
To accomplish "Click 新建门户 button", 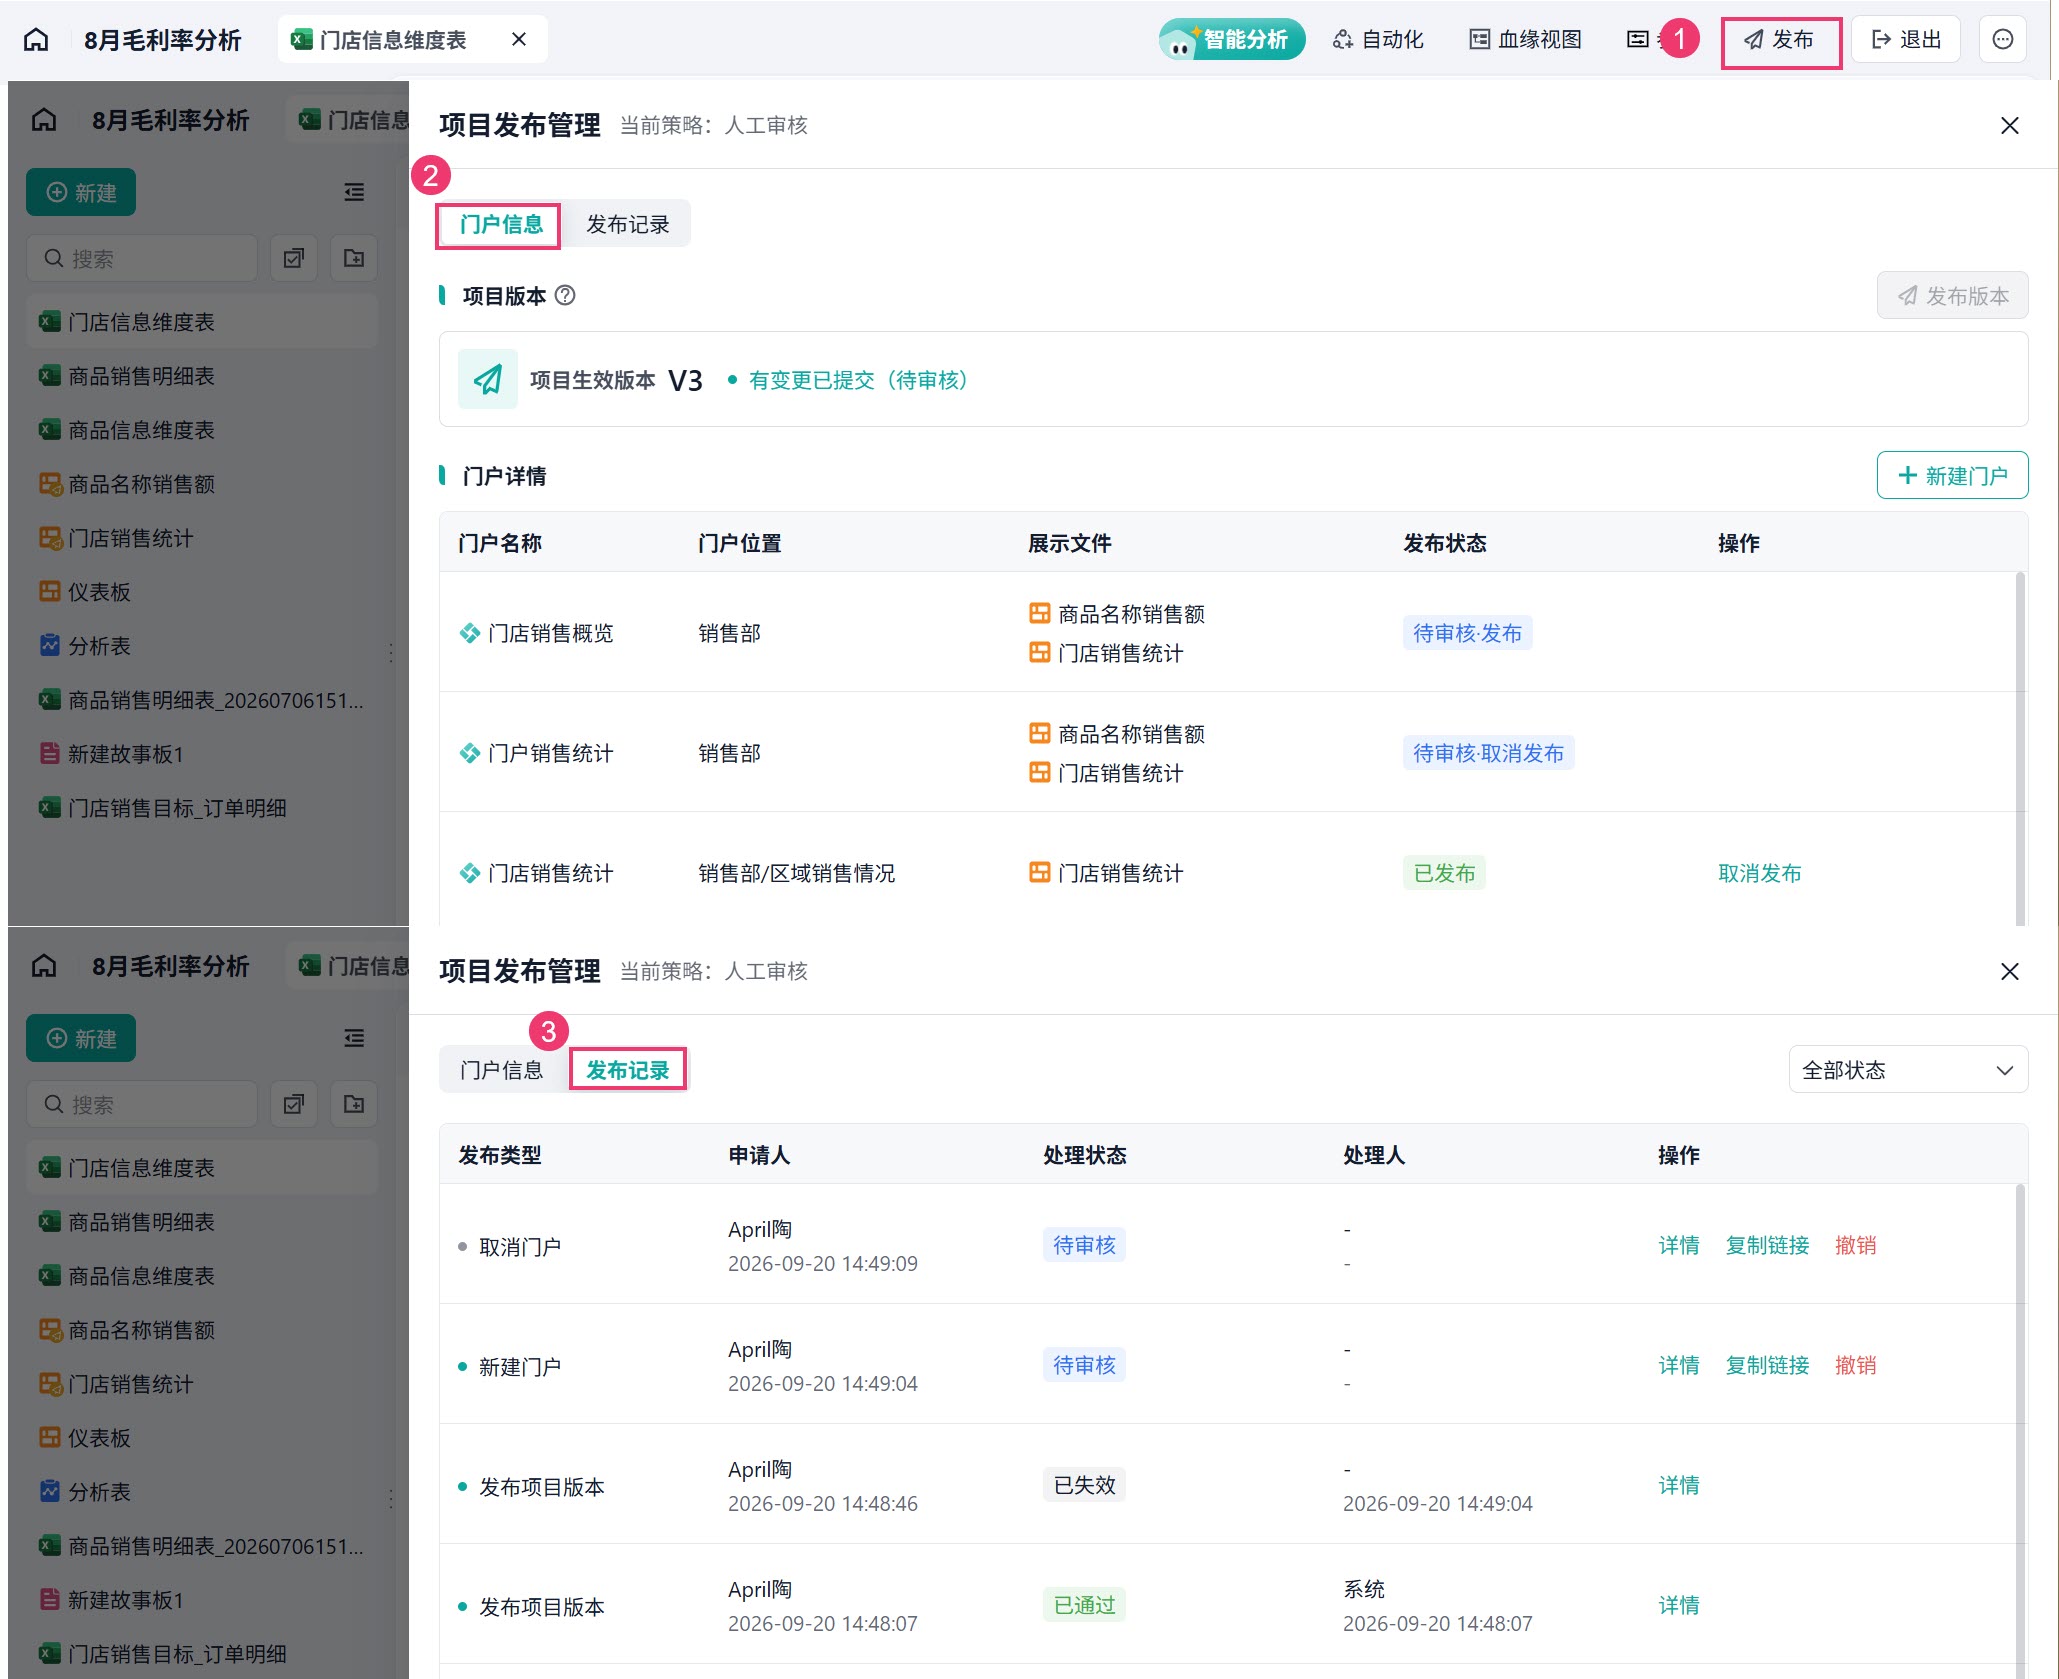I will tap(1953, 475).
